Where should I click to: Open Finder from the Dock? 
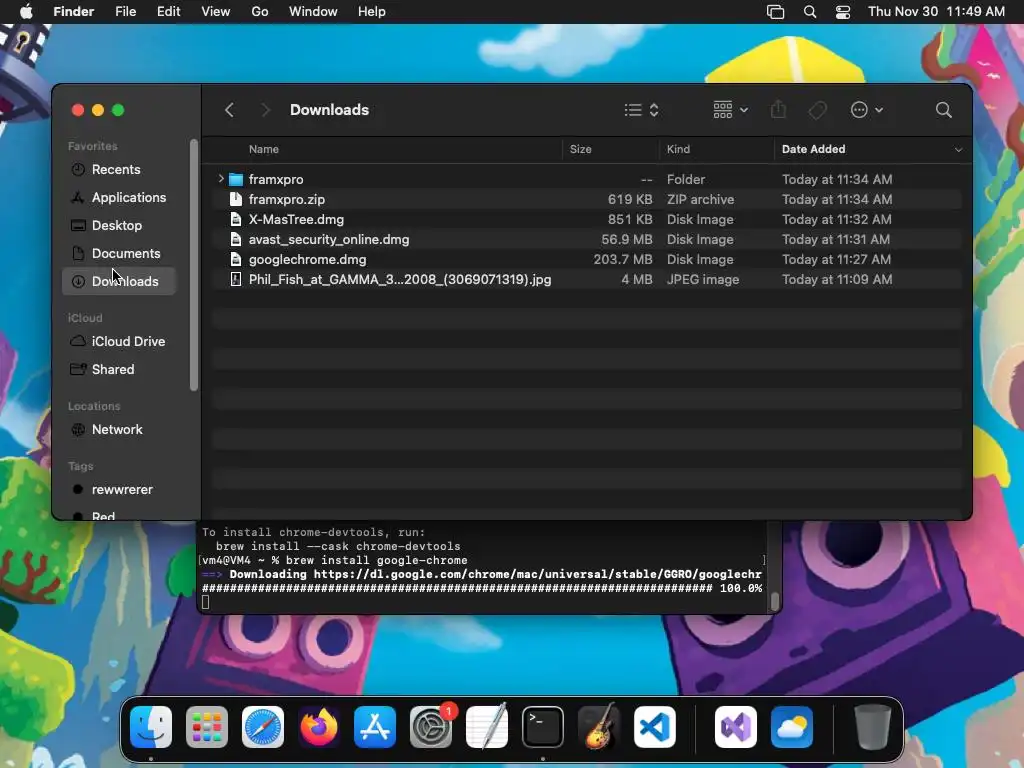pos(151,727)
